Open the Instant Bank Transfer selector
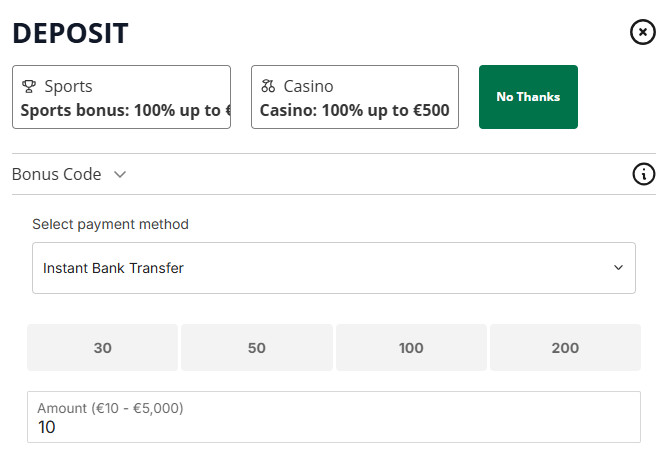Screen dimensions: 669x461 pyautogui.click(x=333, y=268)
